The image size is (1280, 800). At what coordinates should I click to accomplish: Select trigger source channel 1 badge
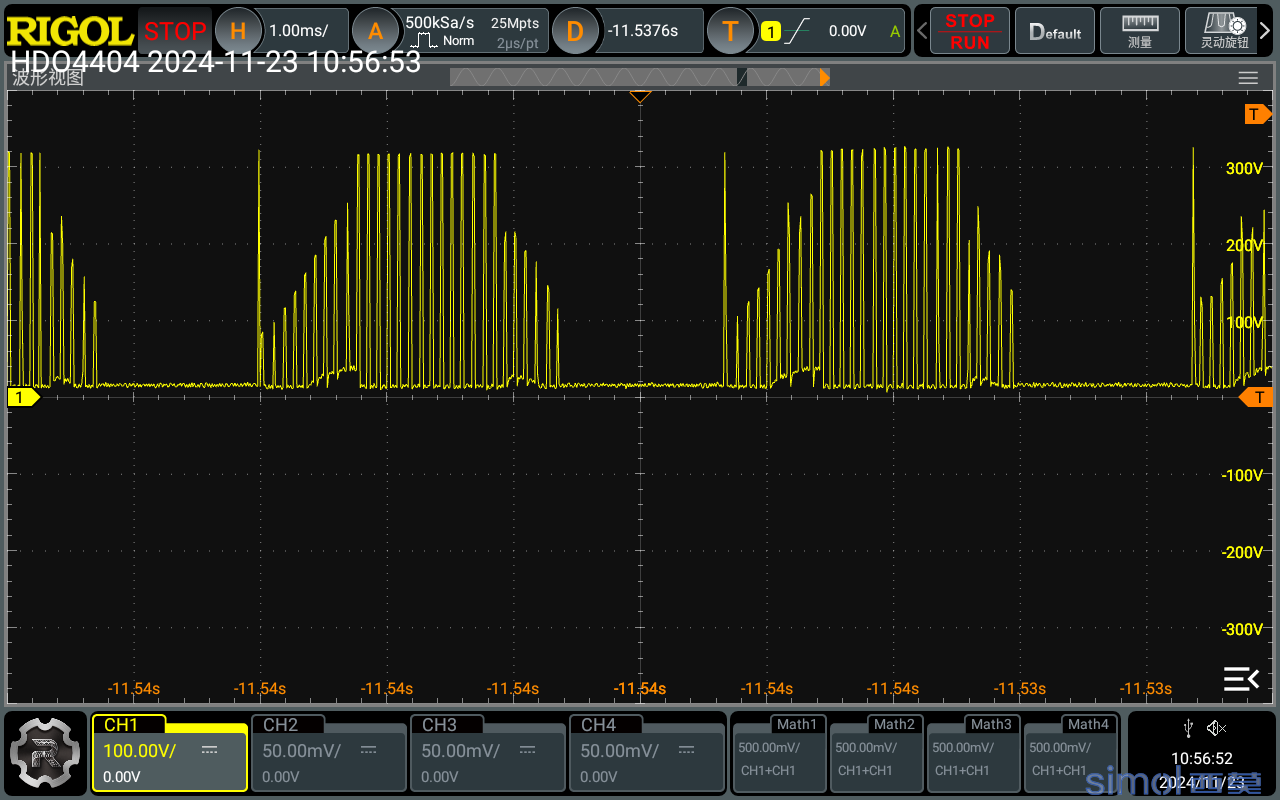[770, 31]
